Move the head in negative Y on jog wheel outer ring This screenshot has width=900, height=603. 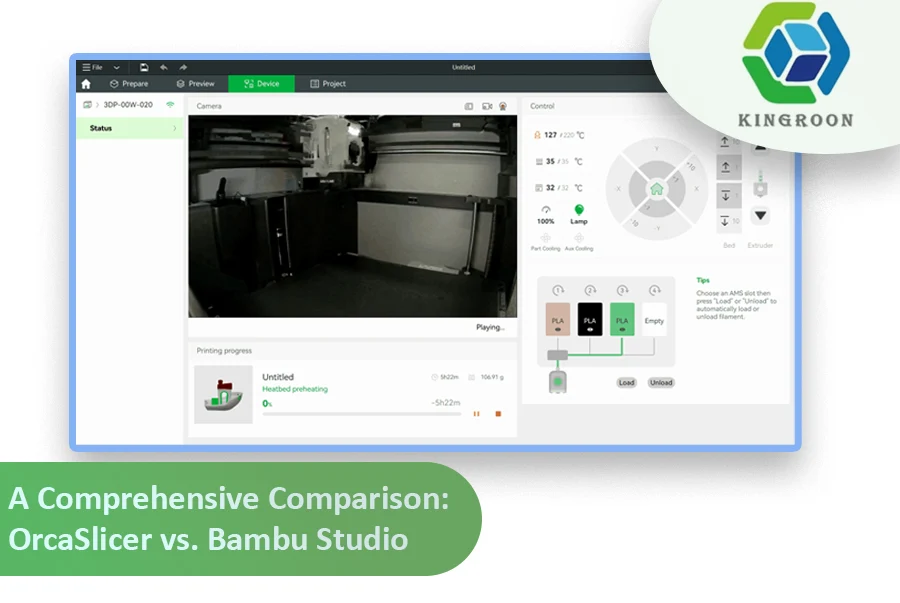click(x=657, y=229)
